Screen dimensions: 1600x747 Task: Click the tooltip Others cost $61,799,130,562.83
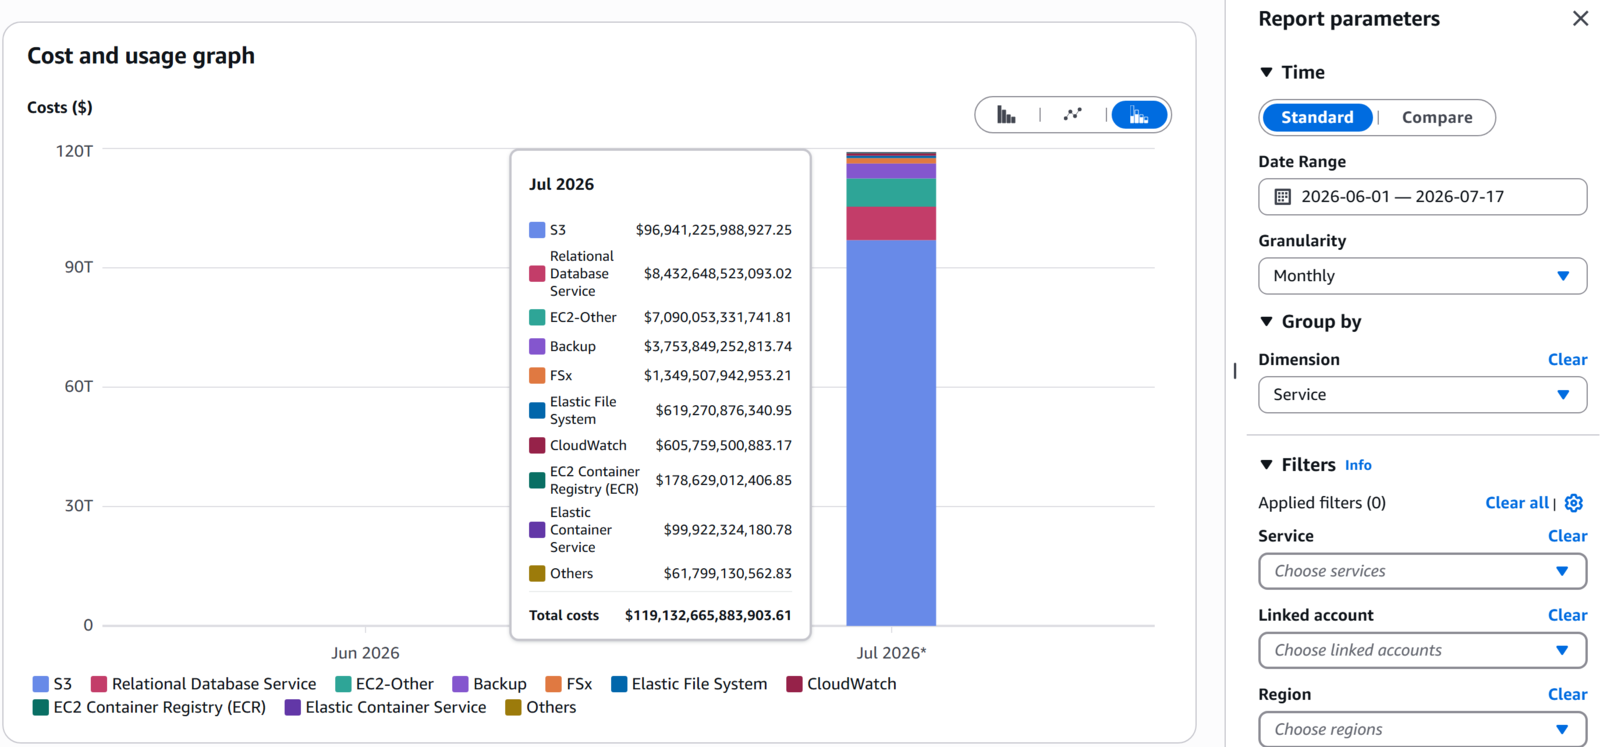click(x=728, y=574)
